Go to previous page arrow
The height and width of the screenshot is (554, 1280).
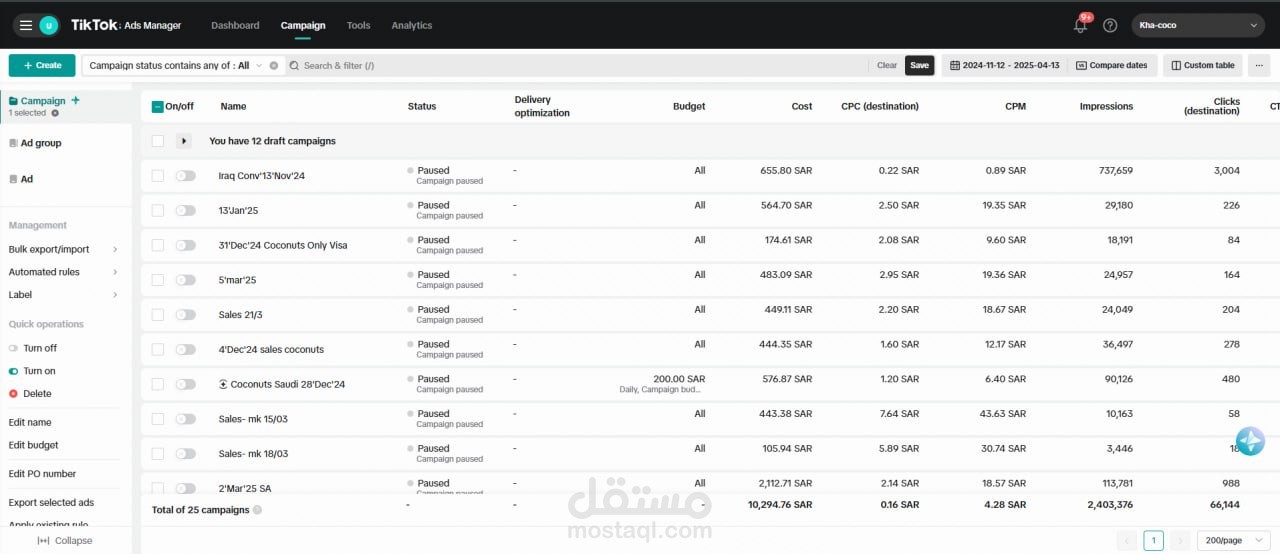click(1128, 541)
